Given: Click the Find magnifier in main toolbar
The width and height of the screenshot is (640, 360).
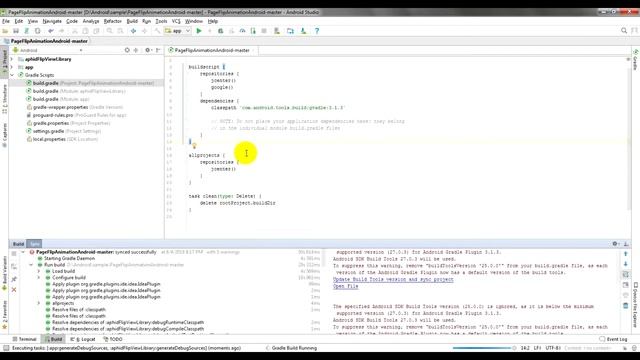Looking at the screenshot, I should [x=109, y=31].
